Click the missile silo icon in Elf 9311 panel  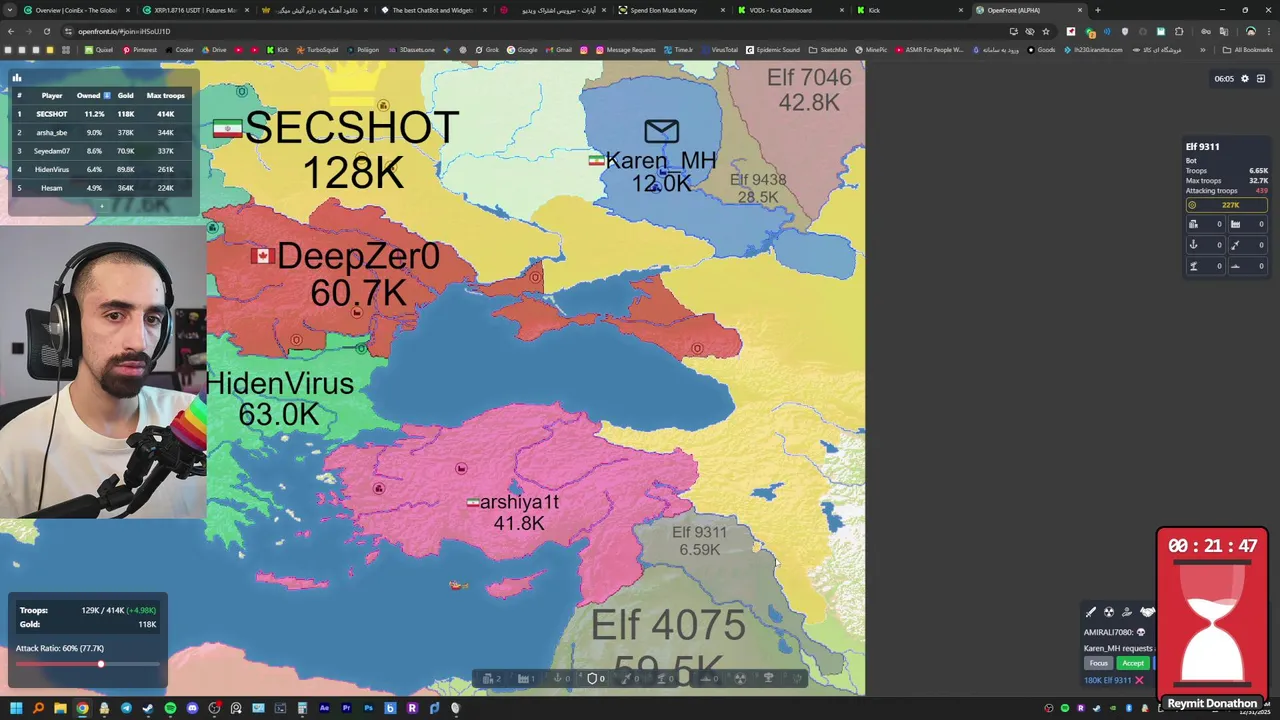[1235, 245]
